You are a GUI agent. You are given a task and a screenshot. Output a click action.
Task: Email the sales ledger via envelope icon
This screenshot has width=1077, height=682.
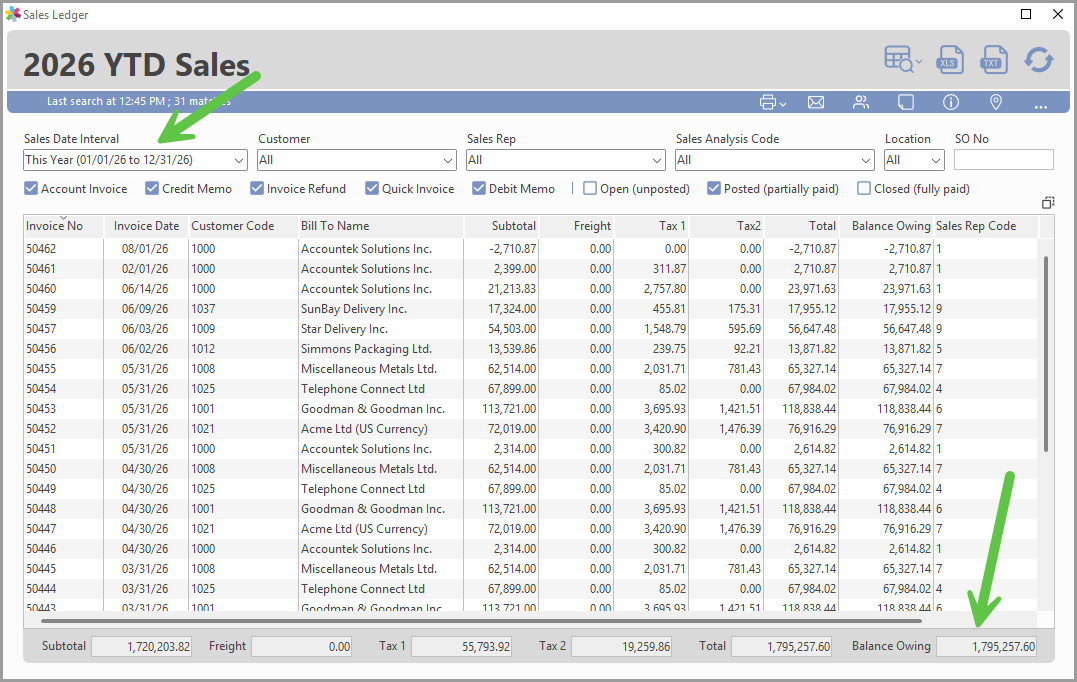[816, 102]
